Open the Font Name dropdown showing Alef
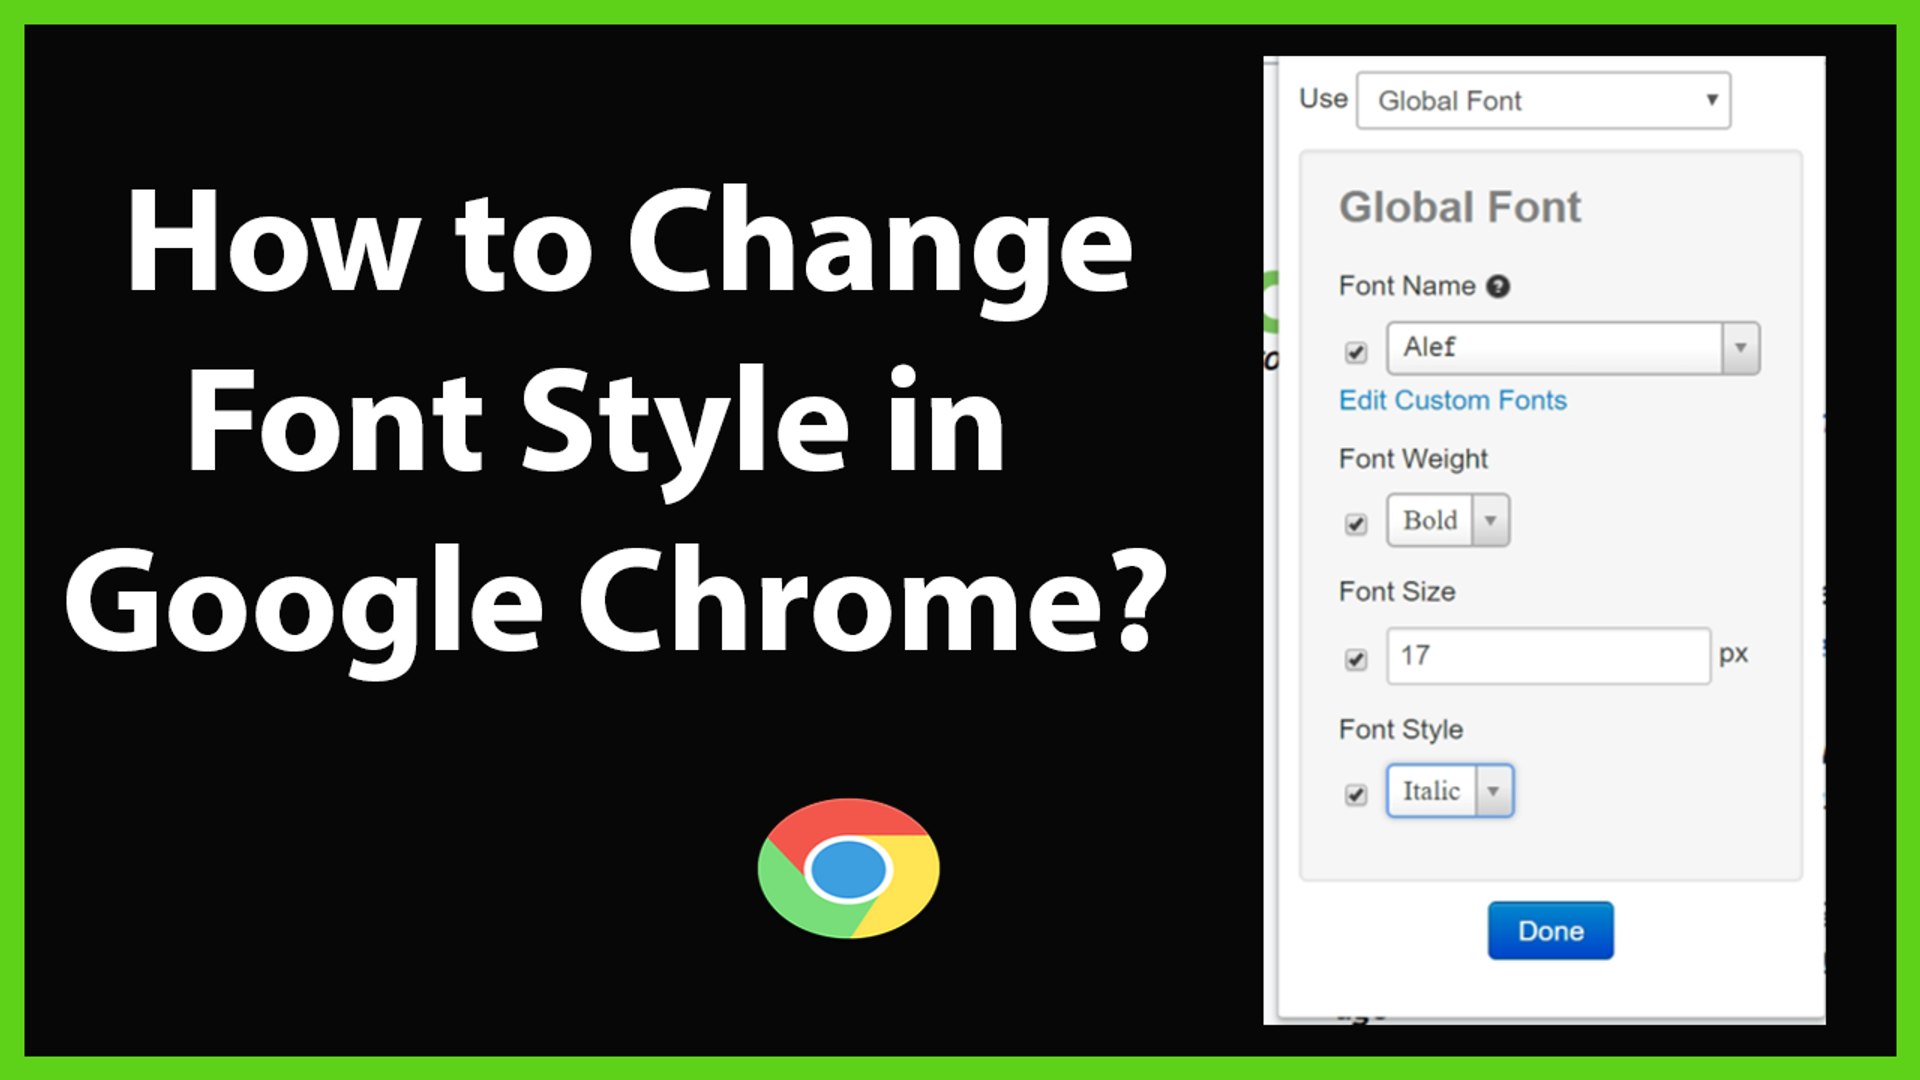 point(1740,348)
